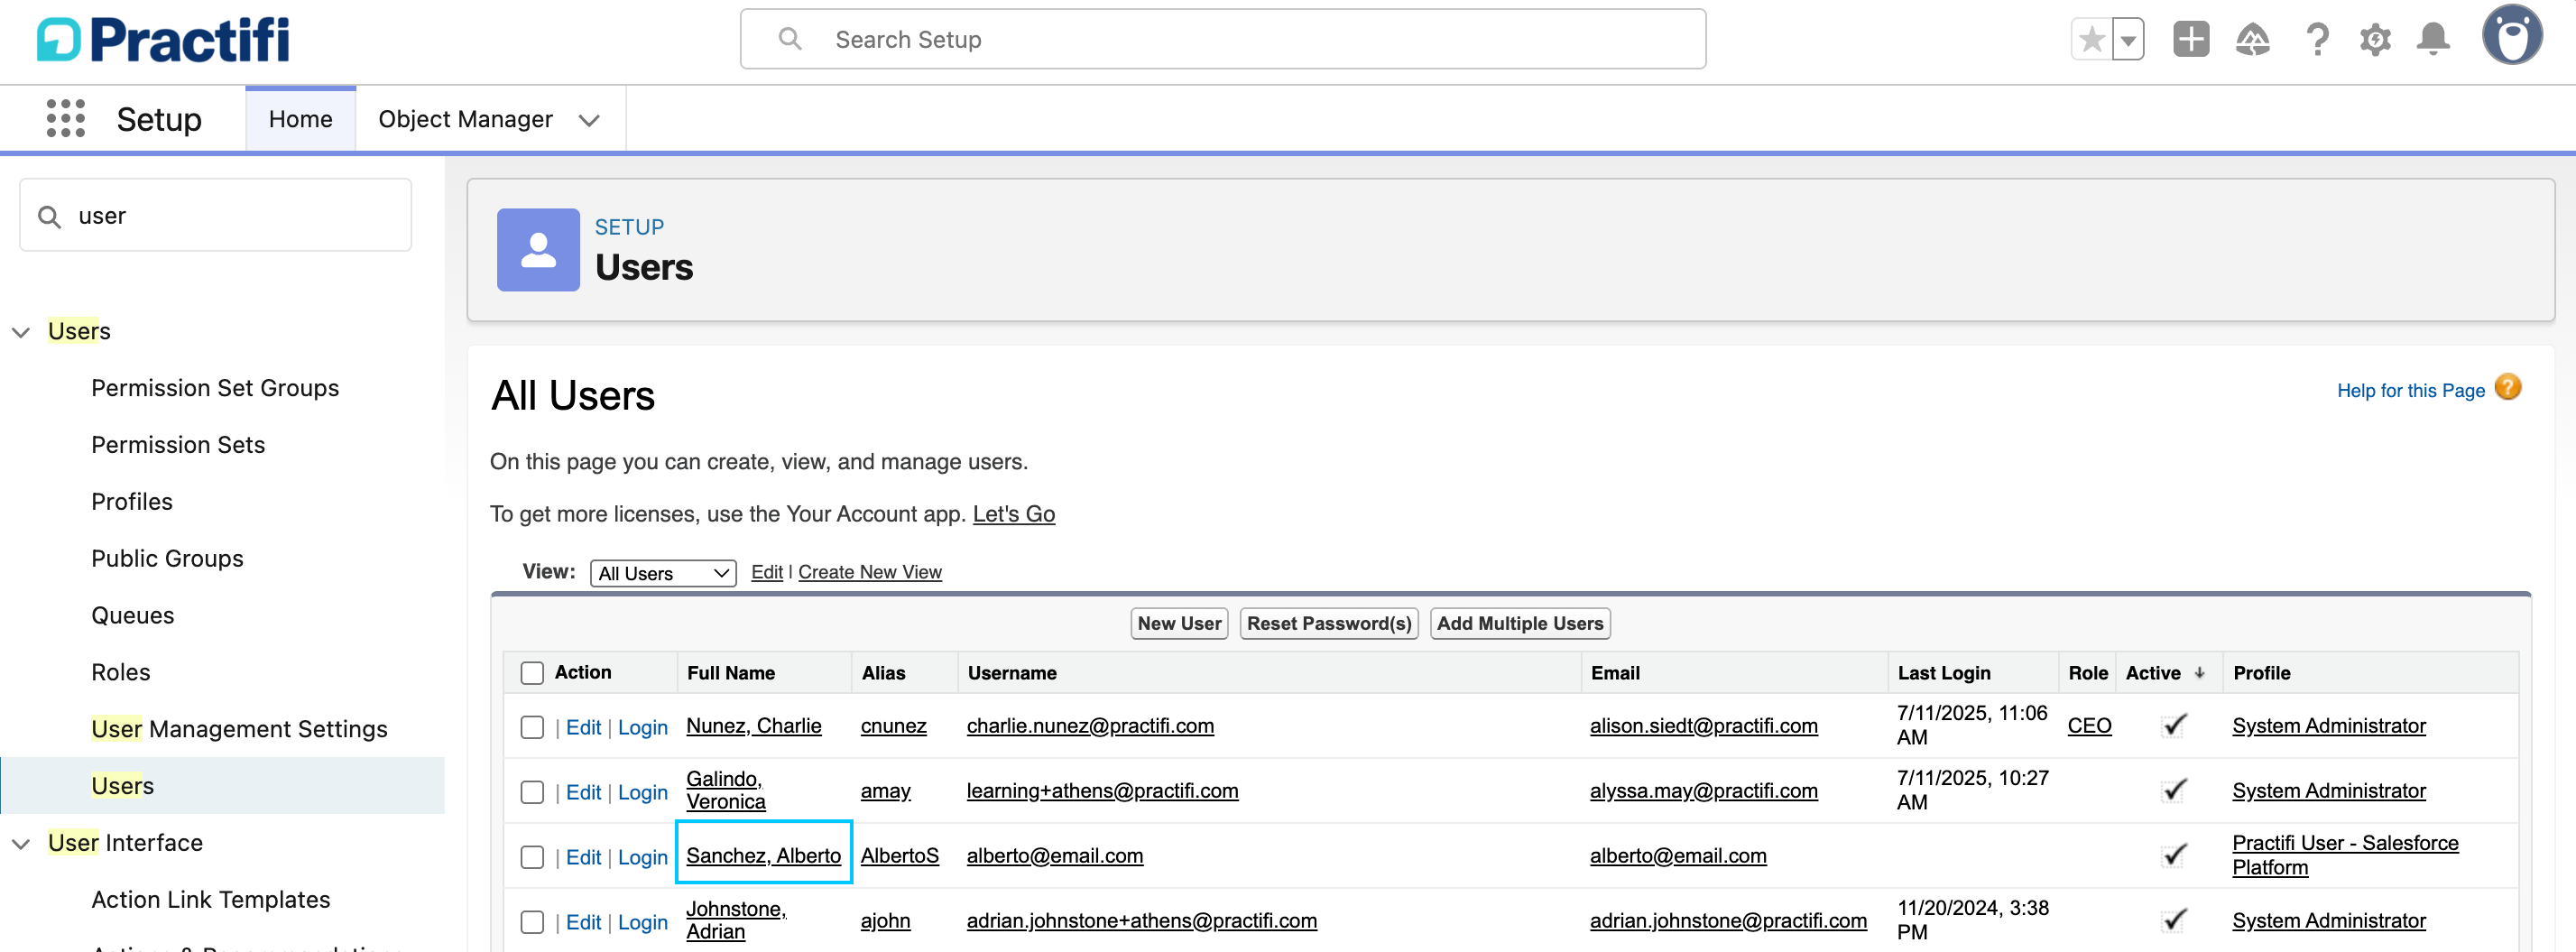Expand the Object Manager tab chevron
The height and width of the screenshot is (952, 2576).
click(x=589, y=120)
